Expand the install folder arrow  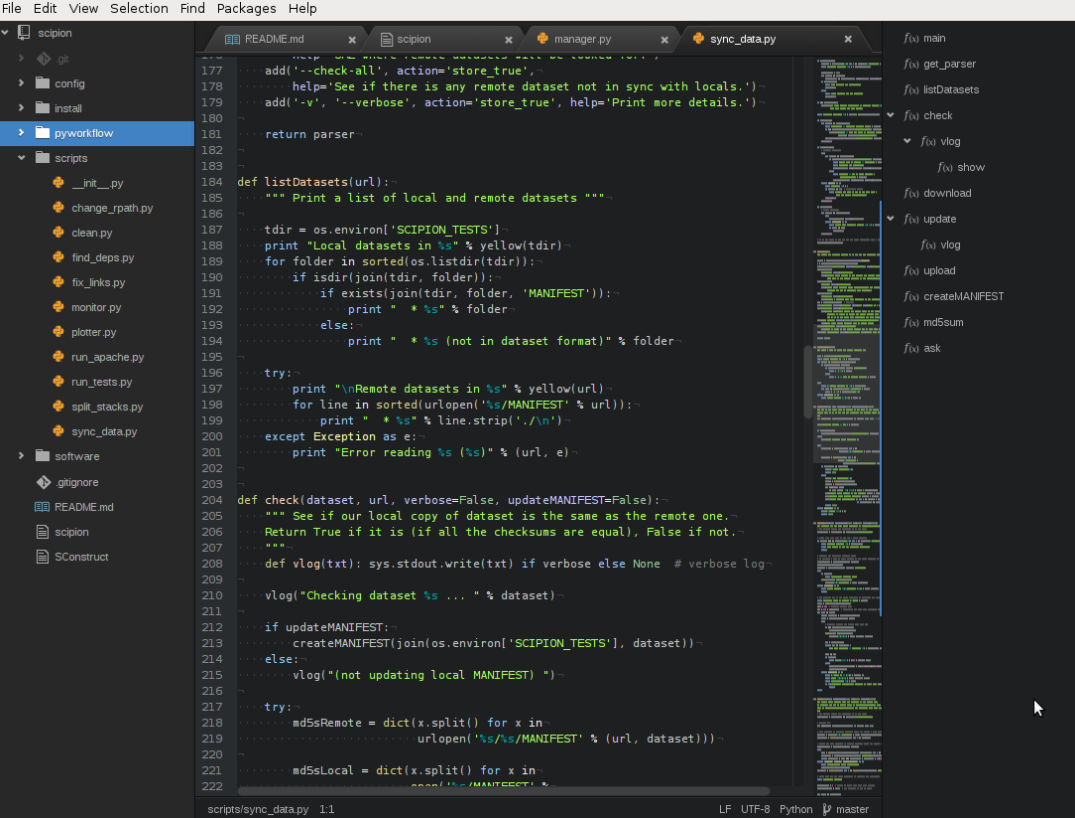coord(21,108)
